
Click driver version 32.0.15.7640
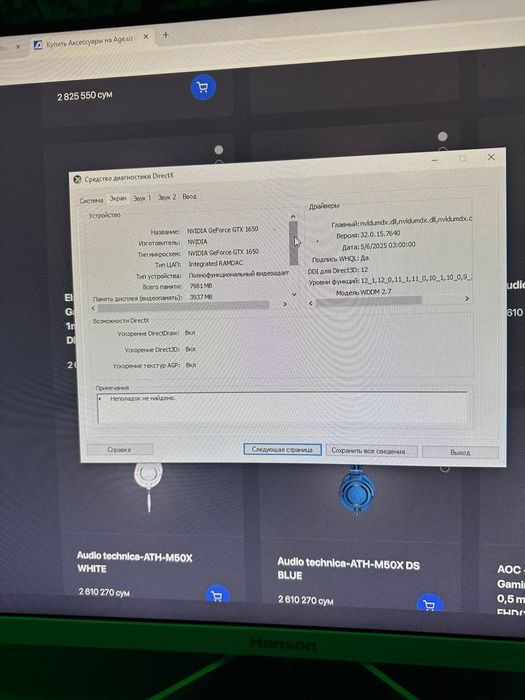click(x=380, y=234)
